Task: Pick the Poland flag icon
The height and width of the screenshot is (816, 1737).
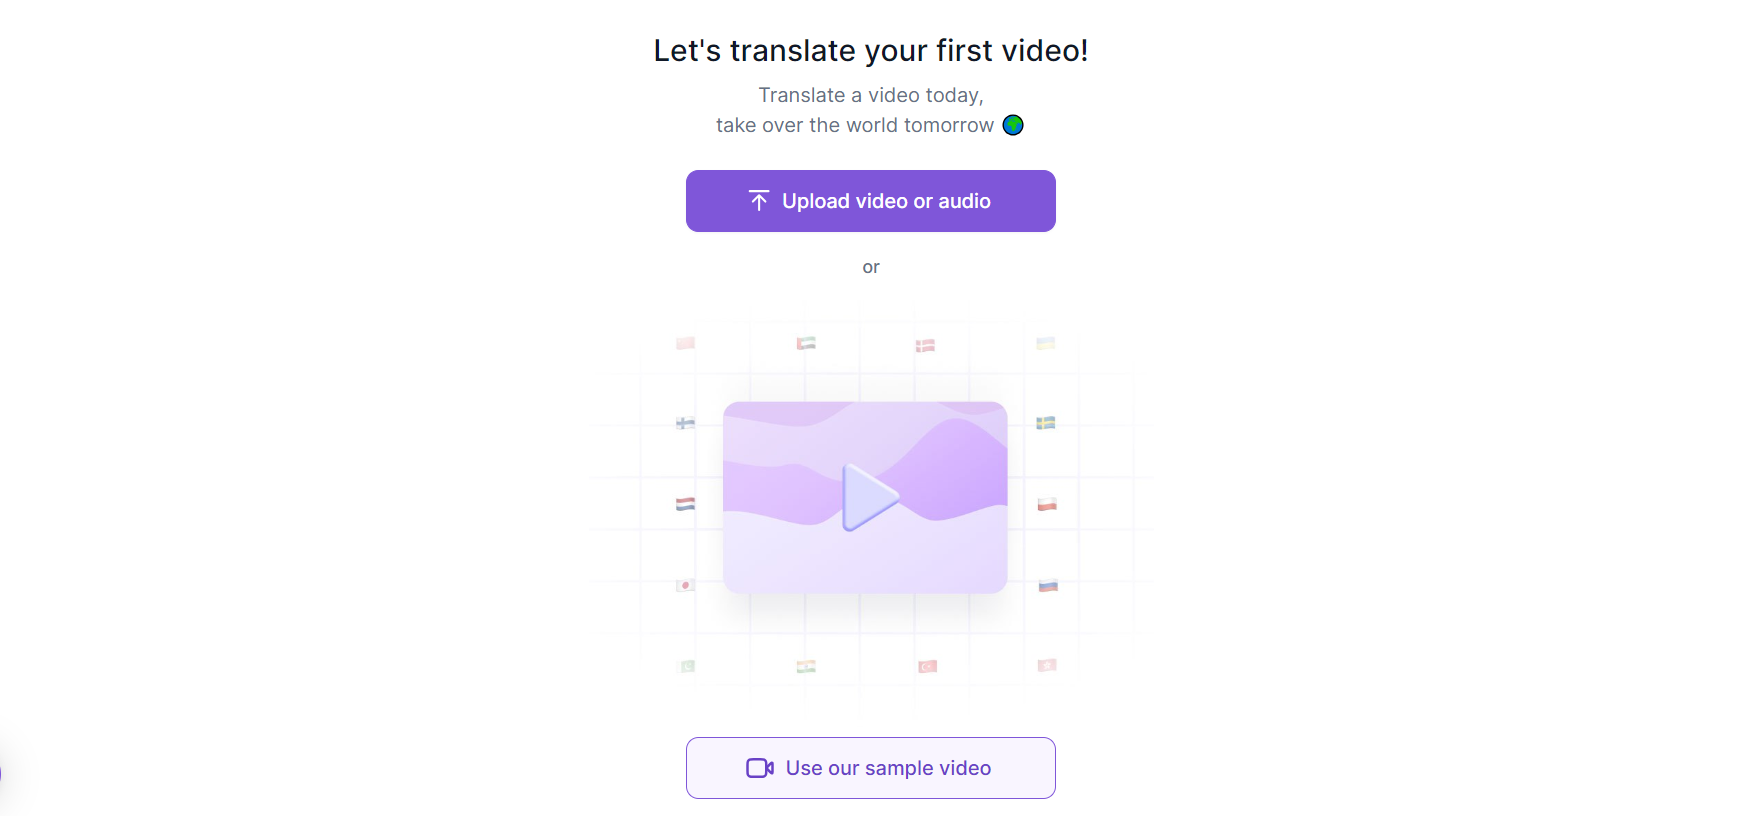Action: [x=1047, y=504]
